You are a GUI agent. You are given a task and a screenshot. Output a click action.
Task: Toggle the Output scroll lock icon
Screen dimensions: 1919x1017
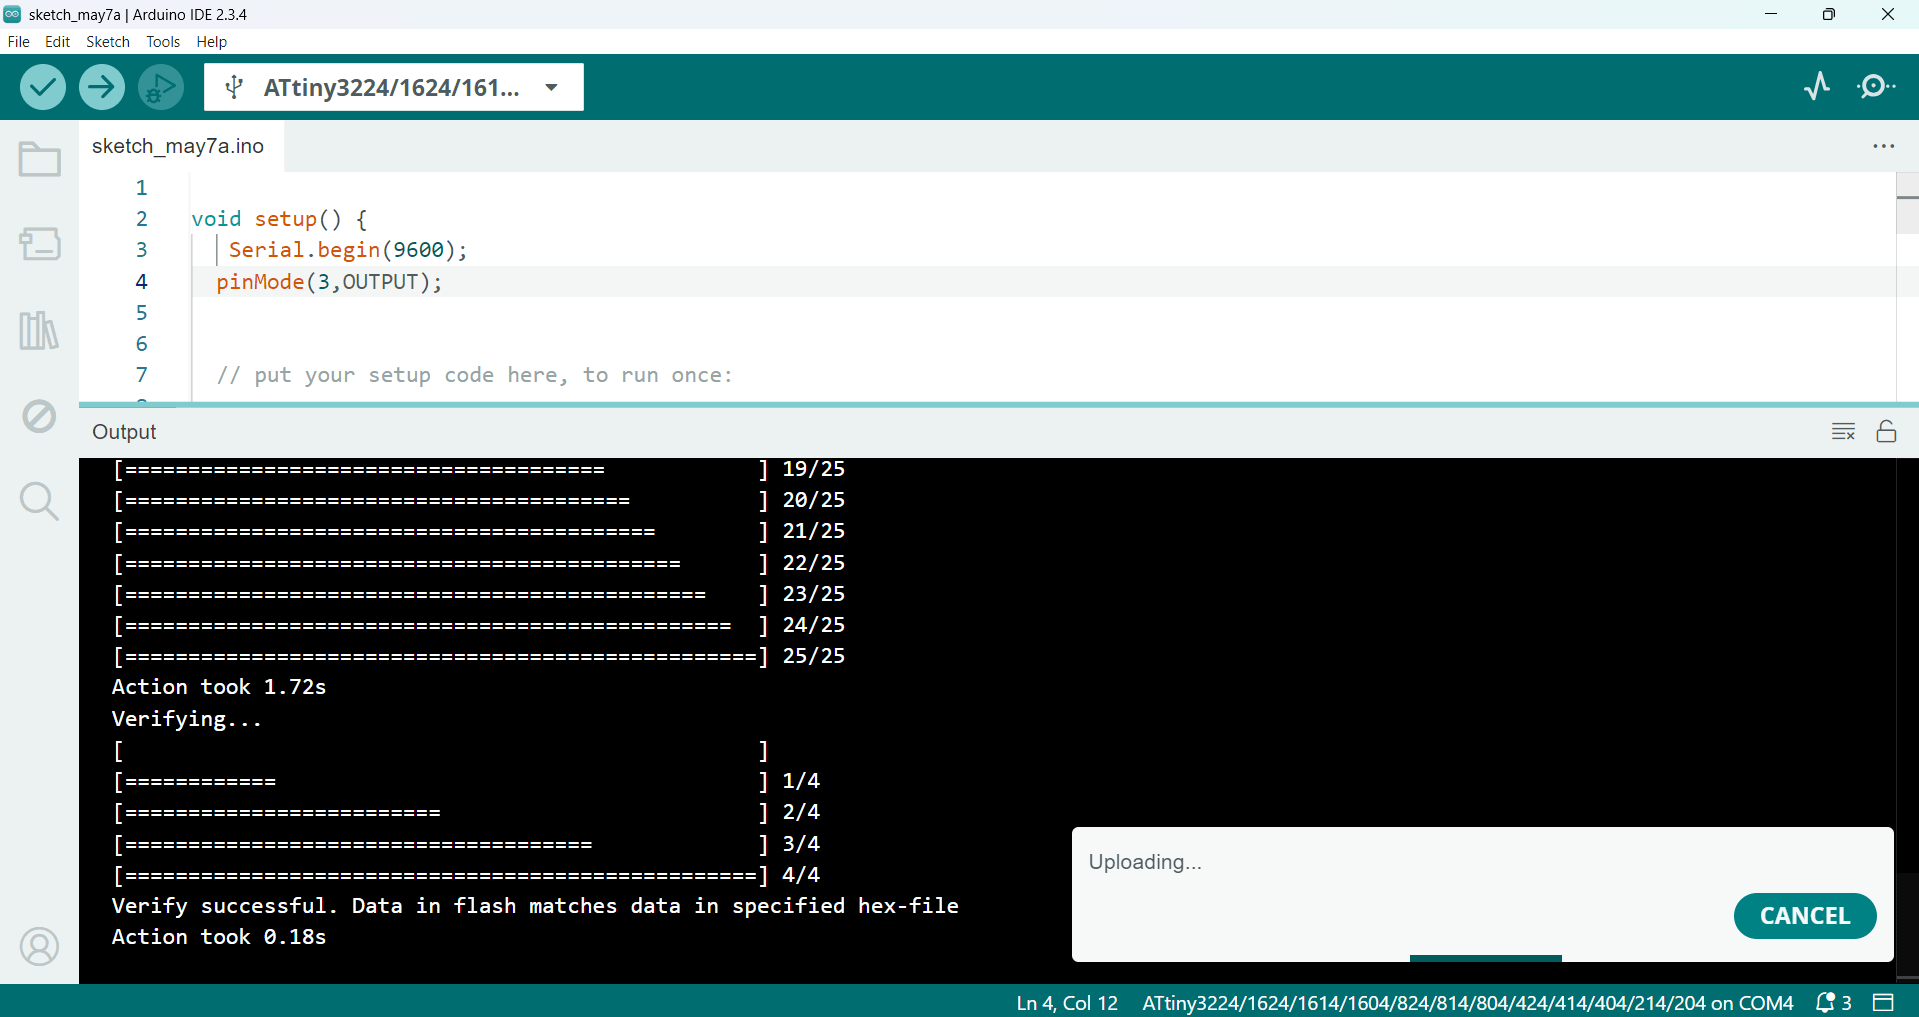[1886, 432]
